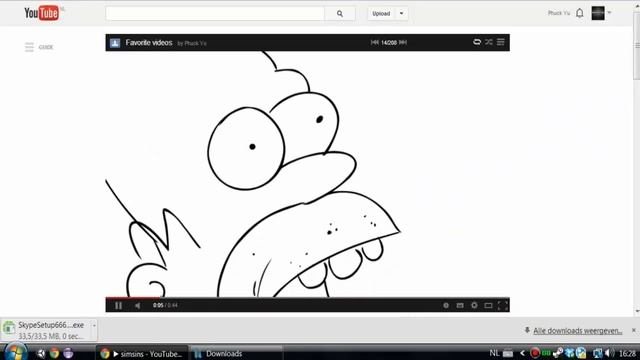Enter fullscreen mode
This screenshot has width=640, height=360.
tap(503, 305)
